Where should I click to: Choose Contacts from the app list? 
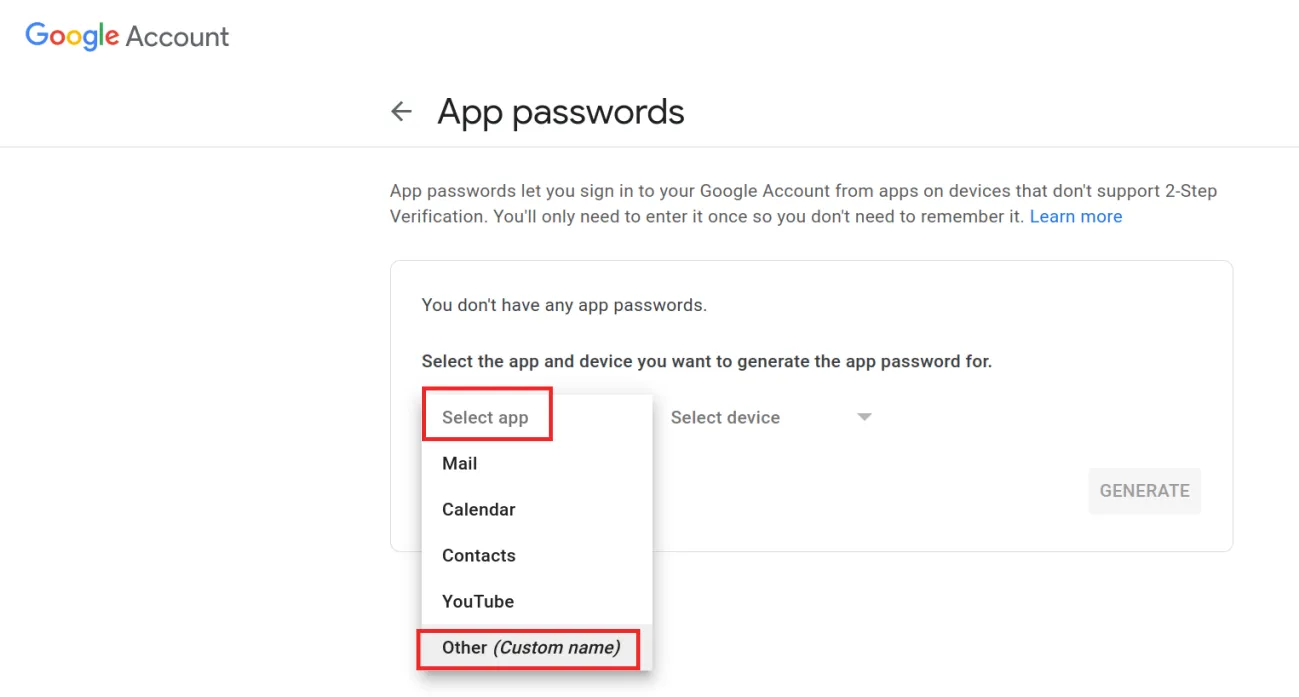click(478, 555)
